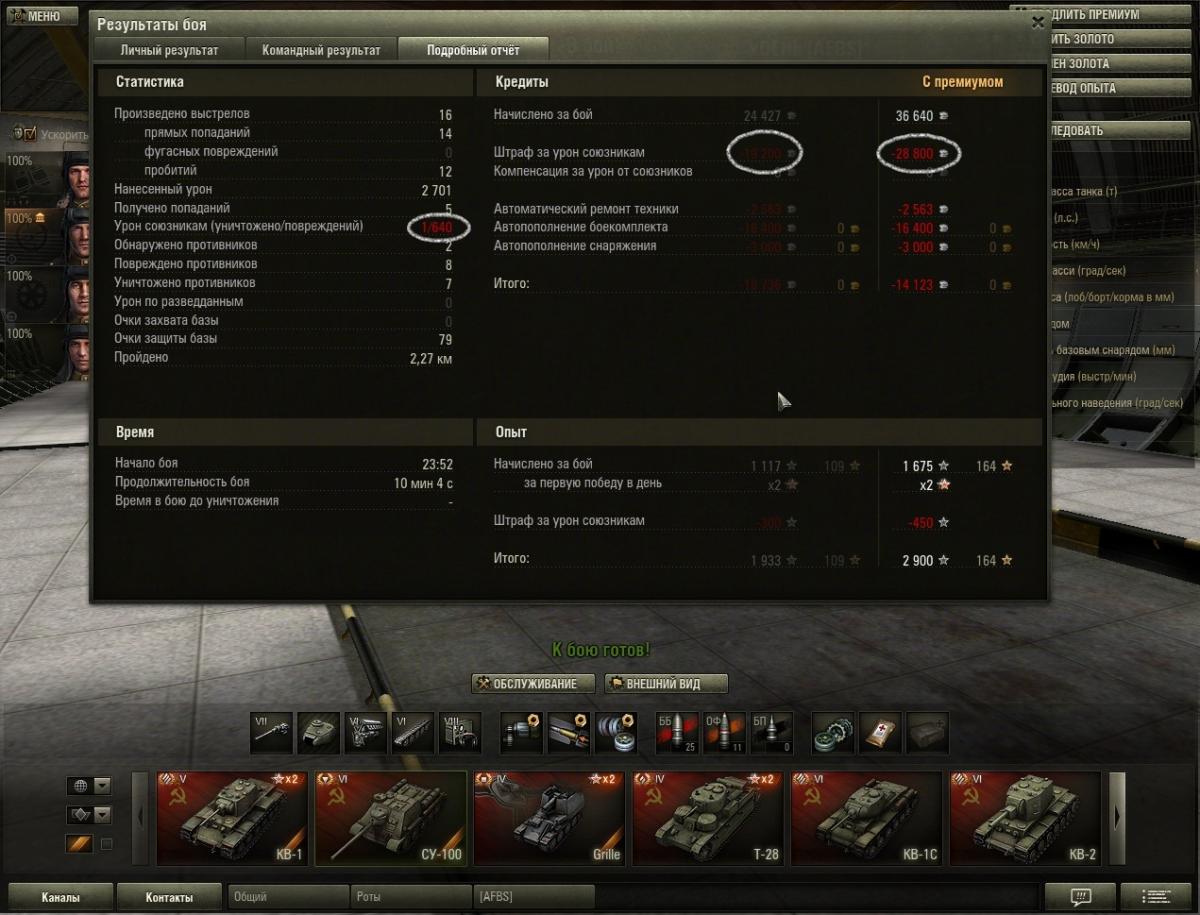Open the Общий chat channel tab
This screenshot has width=1200, height=915.
pyautogui.click(x=289, y=897)
